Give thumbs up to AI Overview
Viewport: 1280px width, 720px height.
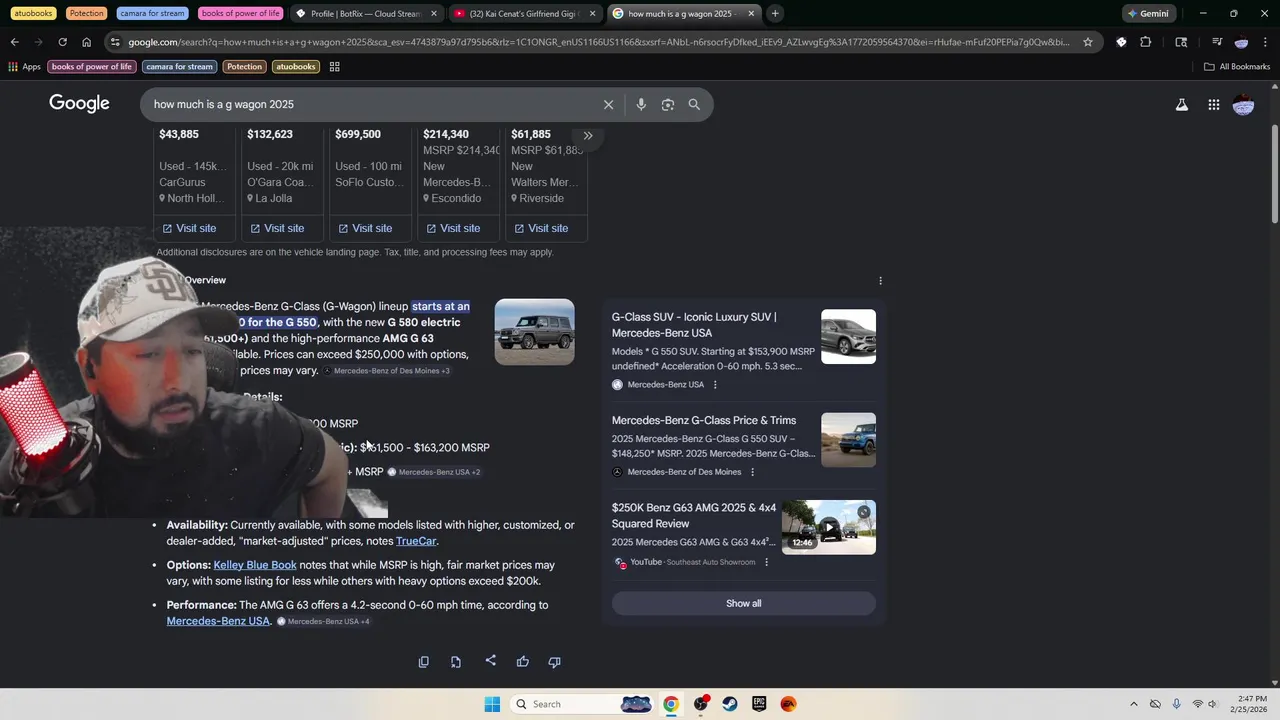(x=523, y=662)
